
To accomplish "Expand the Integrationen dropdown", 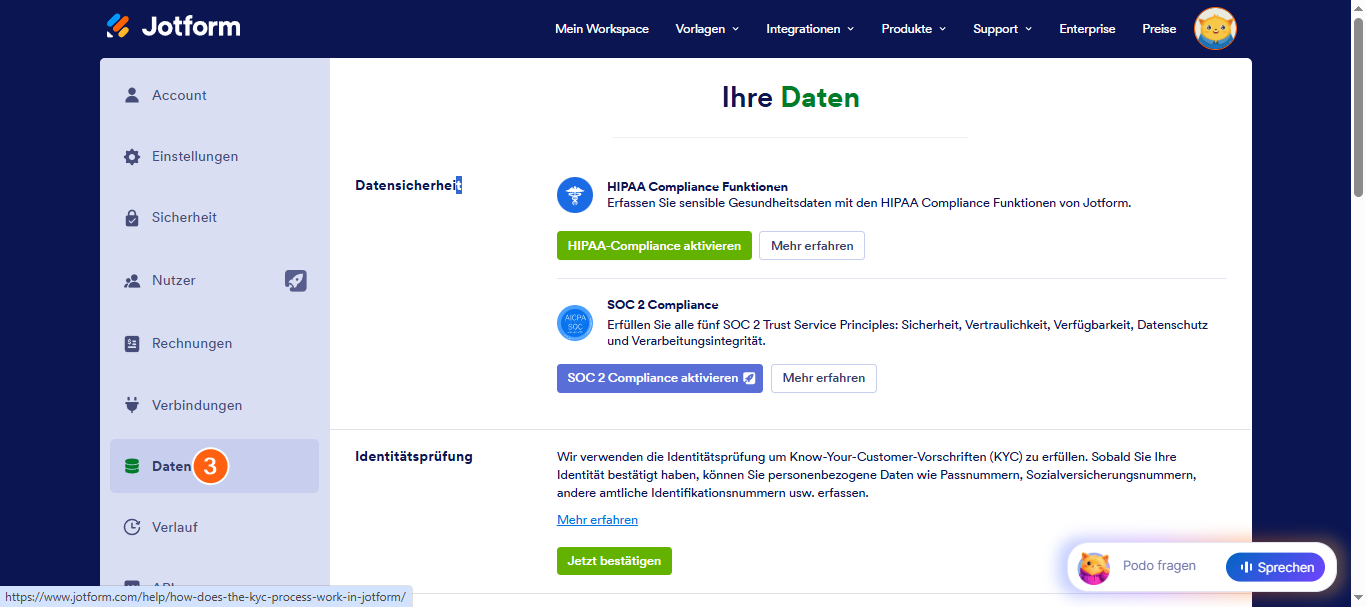I will coord(810,29).
